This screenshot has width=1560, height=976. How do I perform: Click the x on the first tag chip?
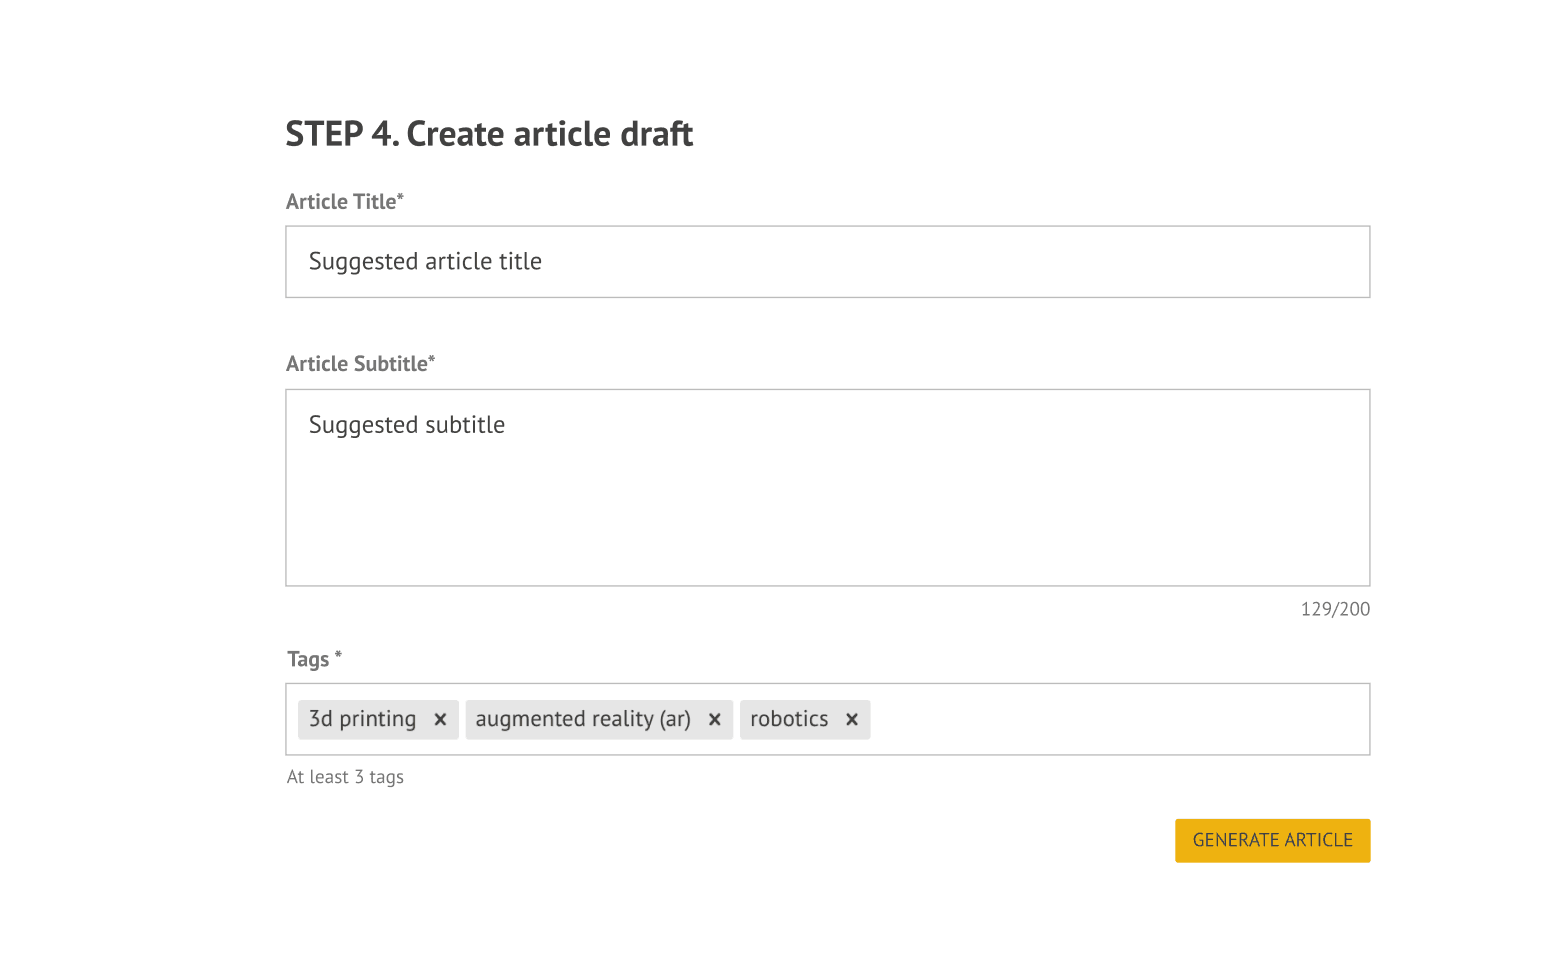pyautogui.click(x=440, y=719)
